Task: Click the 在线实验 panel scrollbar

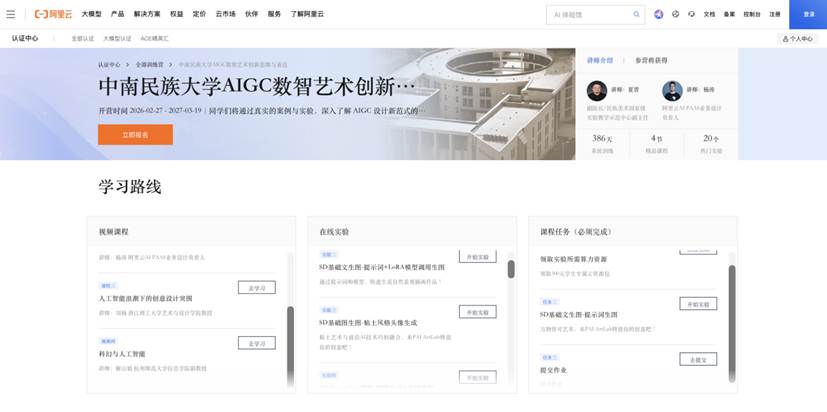Action: pos(511,269)
